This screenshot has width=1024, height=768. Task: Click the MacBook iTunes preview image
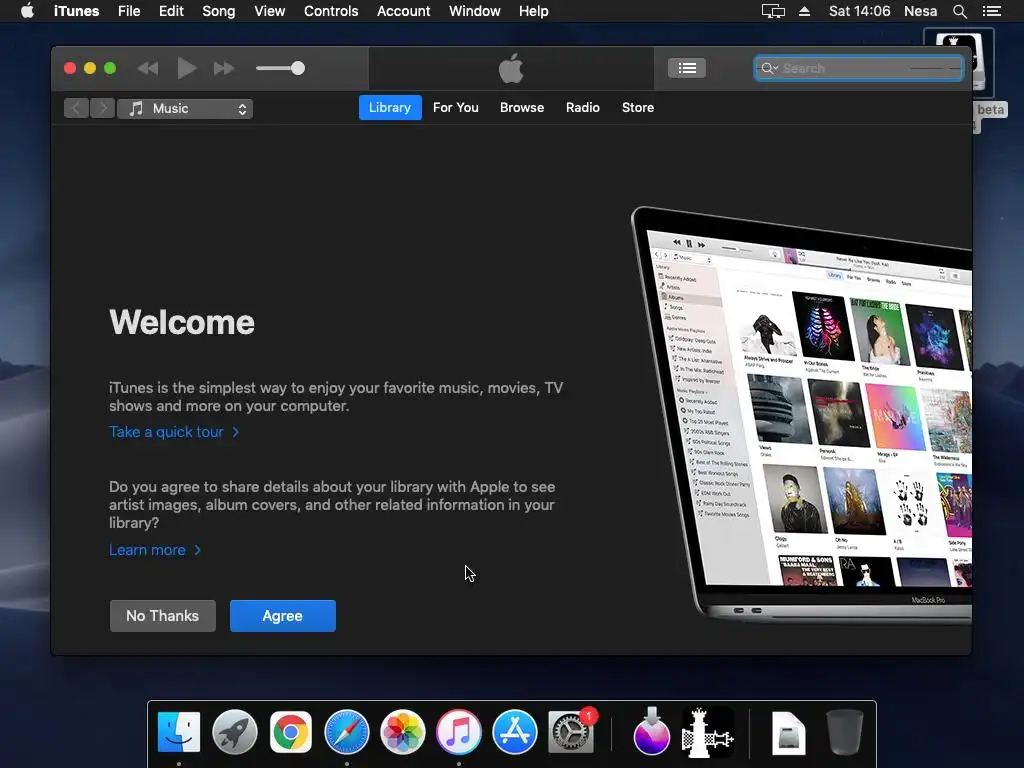[801, 415]
